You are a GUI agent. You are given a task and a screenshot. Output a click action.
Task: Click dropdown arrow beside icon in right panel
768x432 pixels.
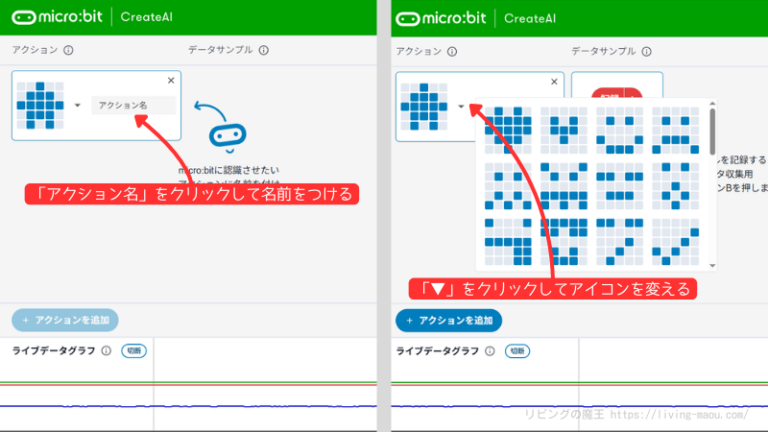[461, 105]
